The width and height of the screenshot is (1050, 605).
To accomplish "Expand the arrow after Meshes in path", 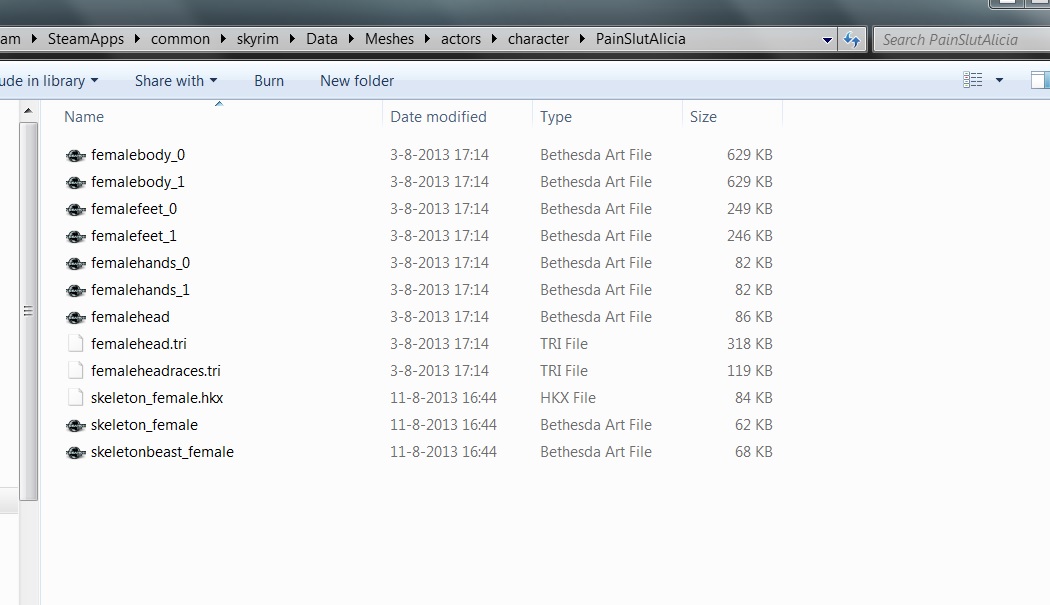I will tap(427, 39).
